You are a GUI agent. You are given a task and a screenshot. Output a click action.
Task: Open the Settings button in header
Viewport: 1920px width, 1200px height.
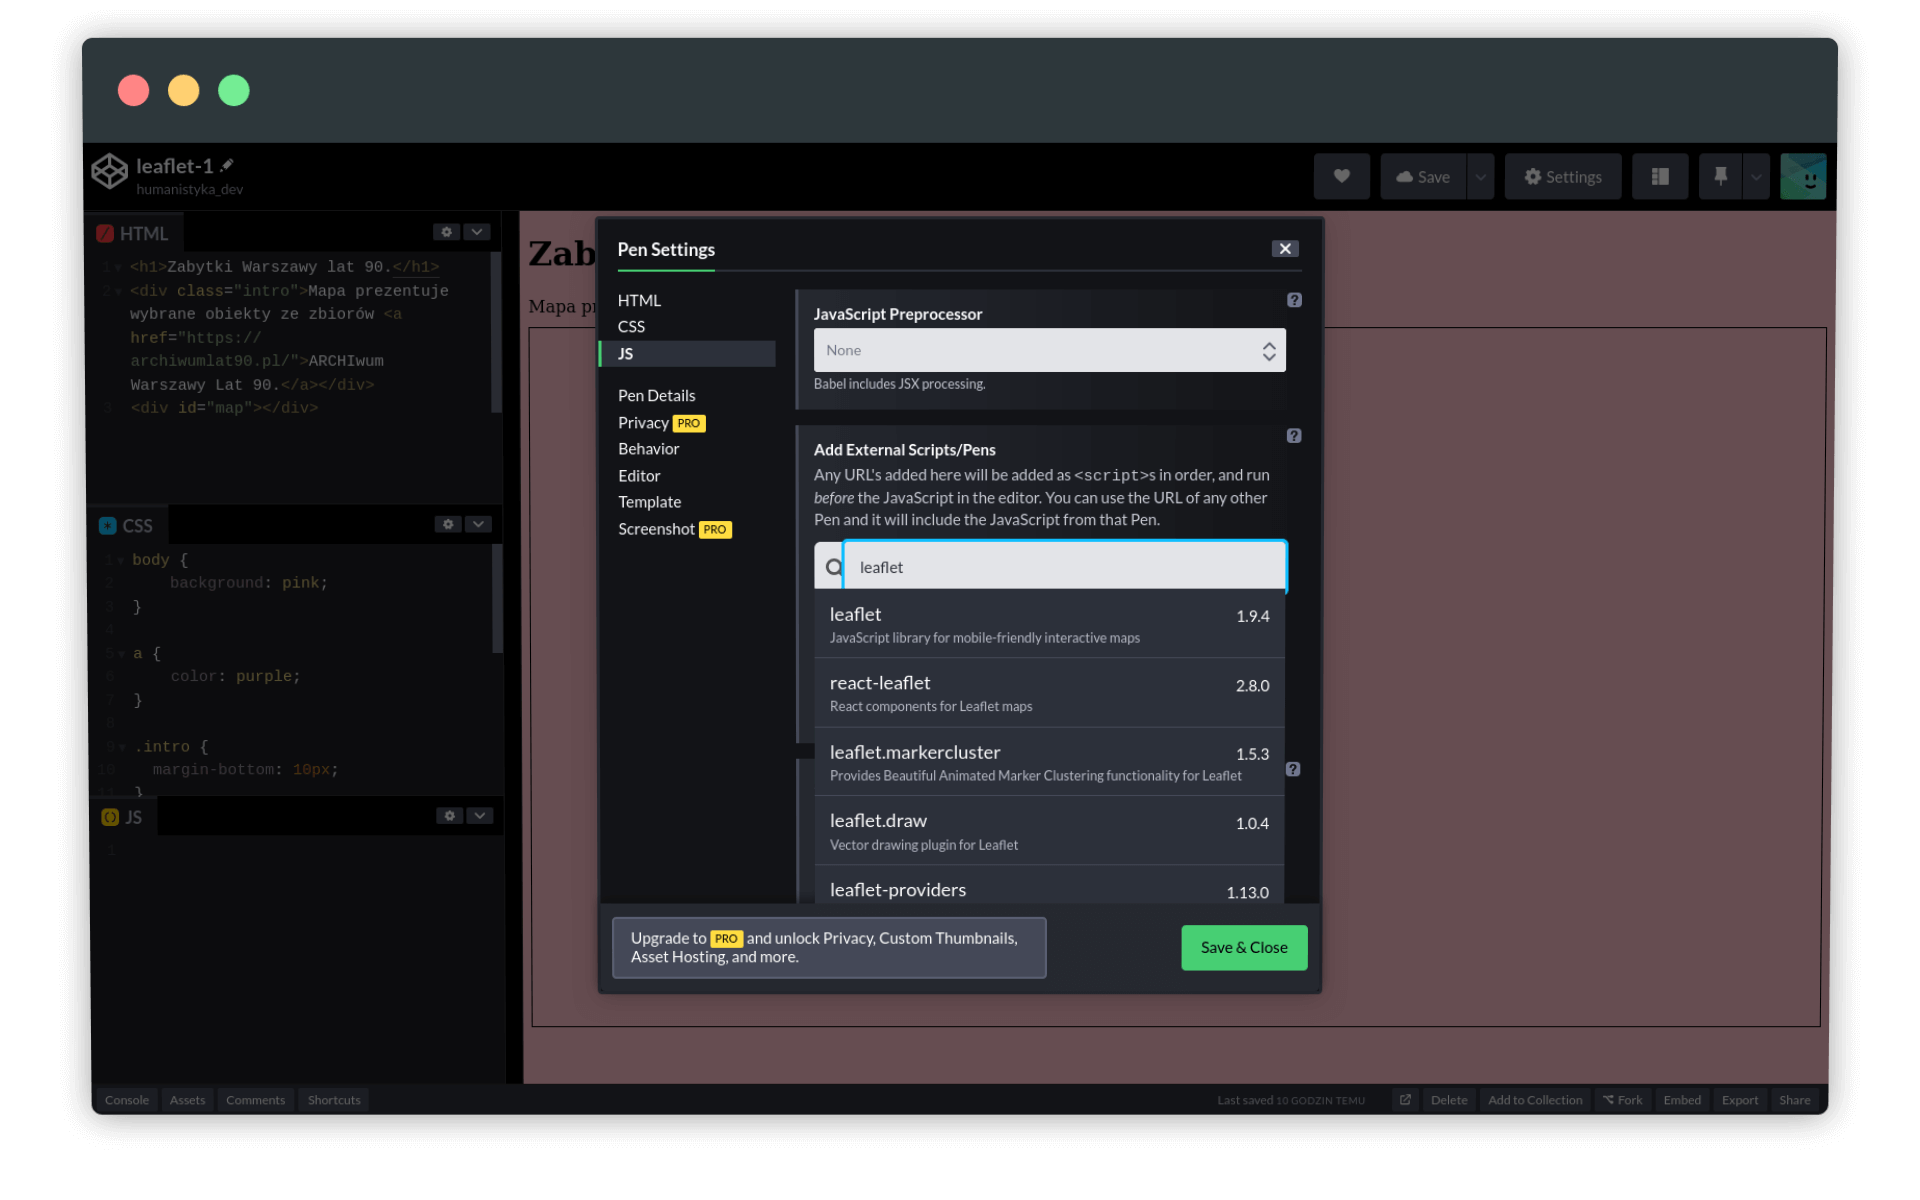1563,176
